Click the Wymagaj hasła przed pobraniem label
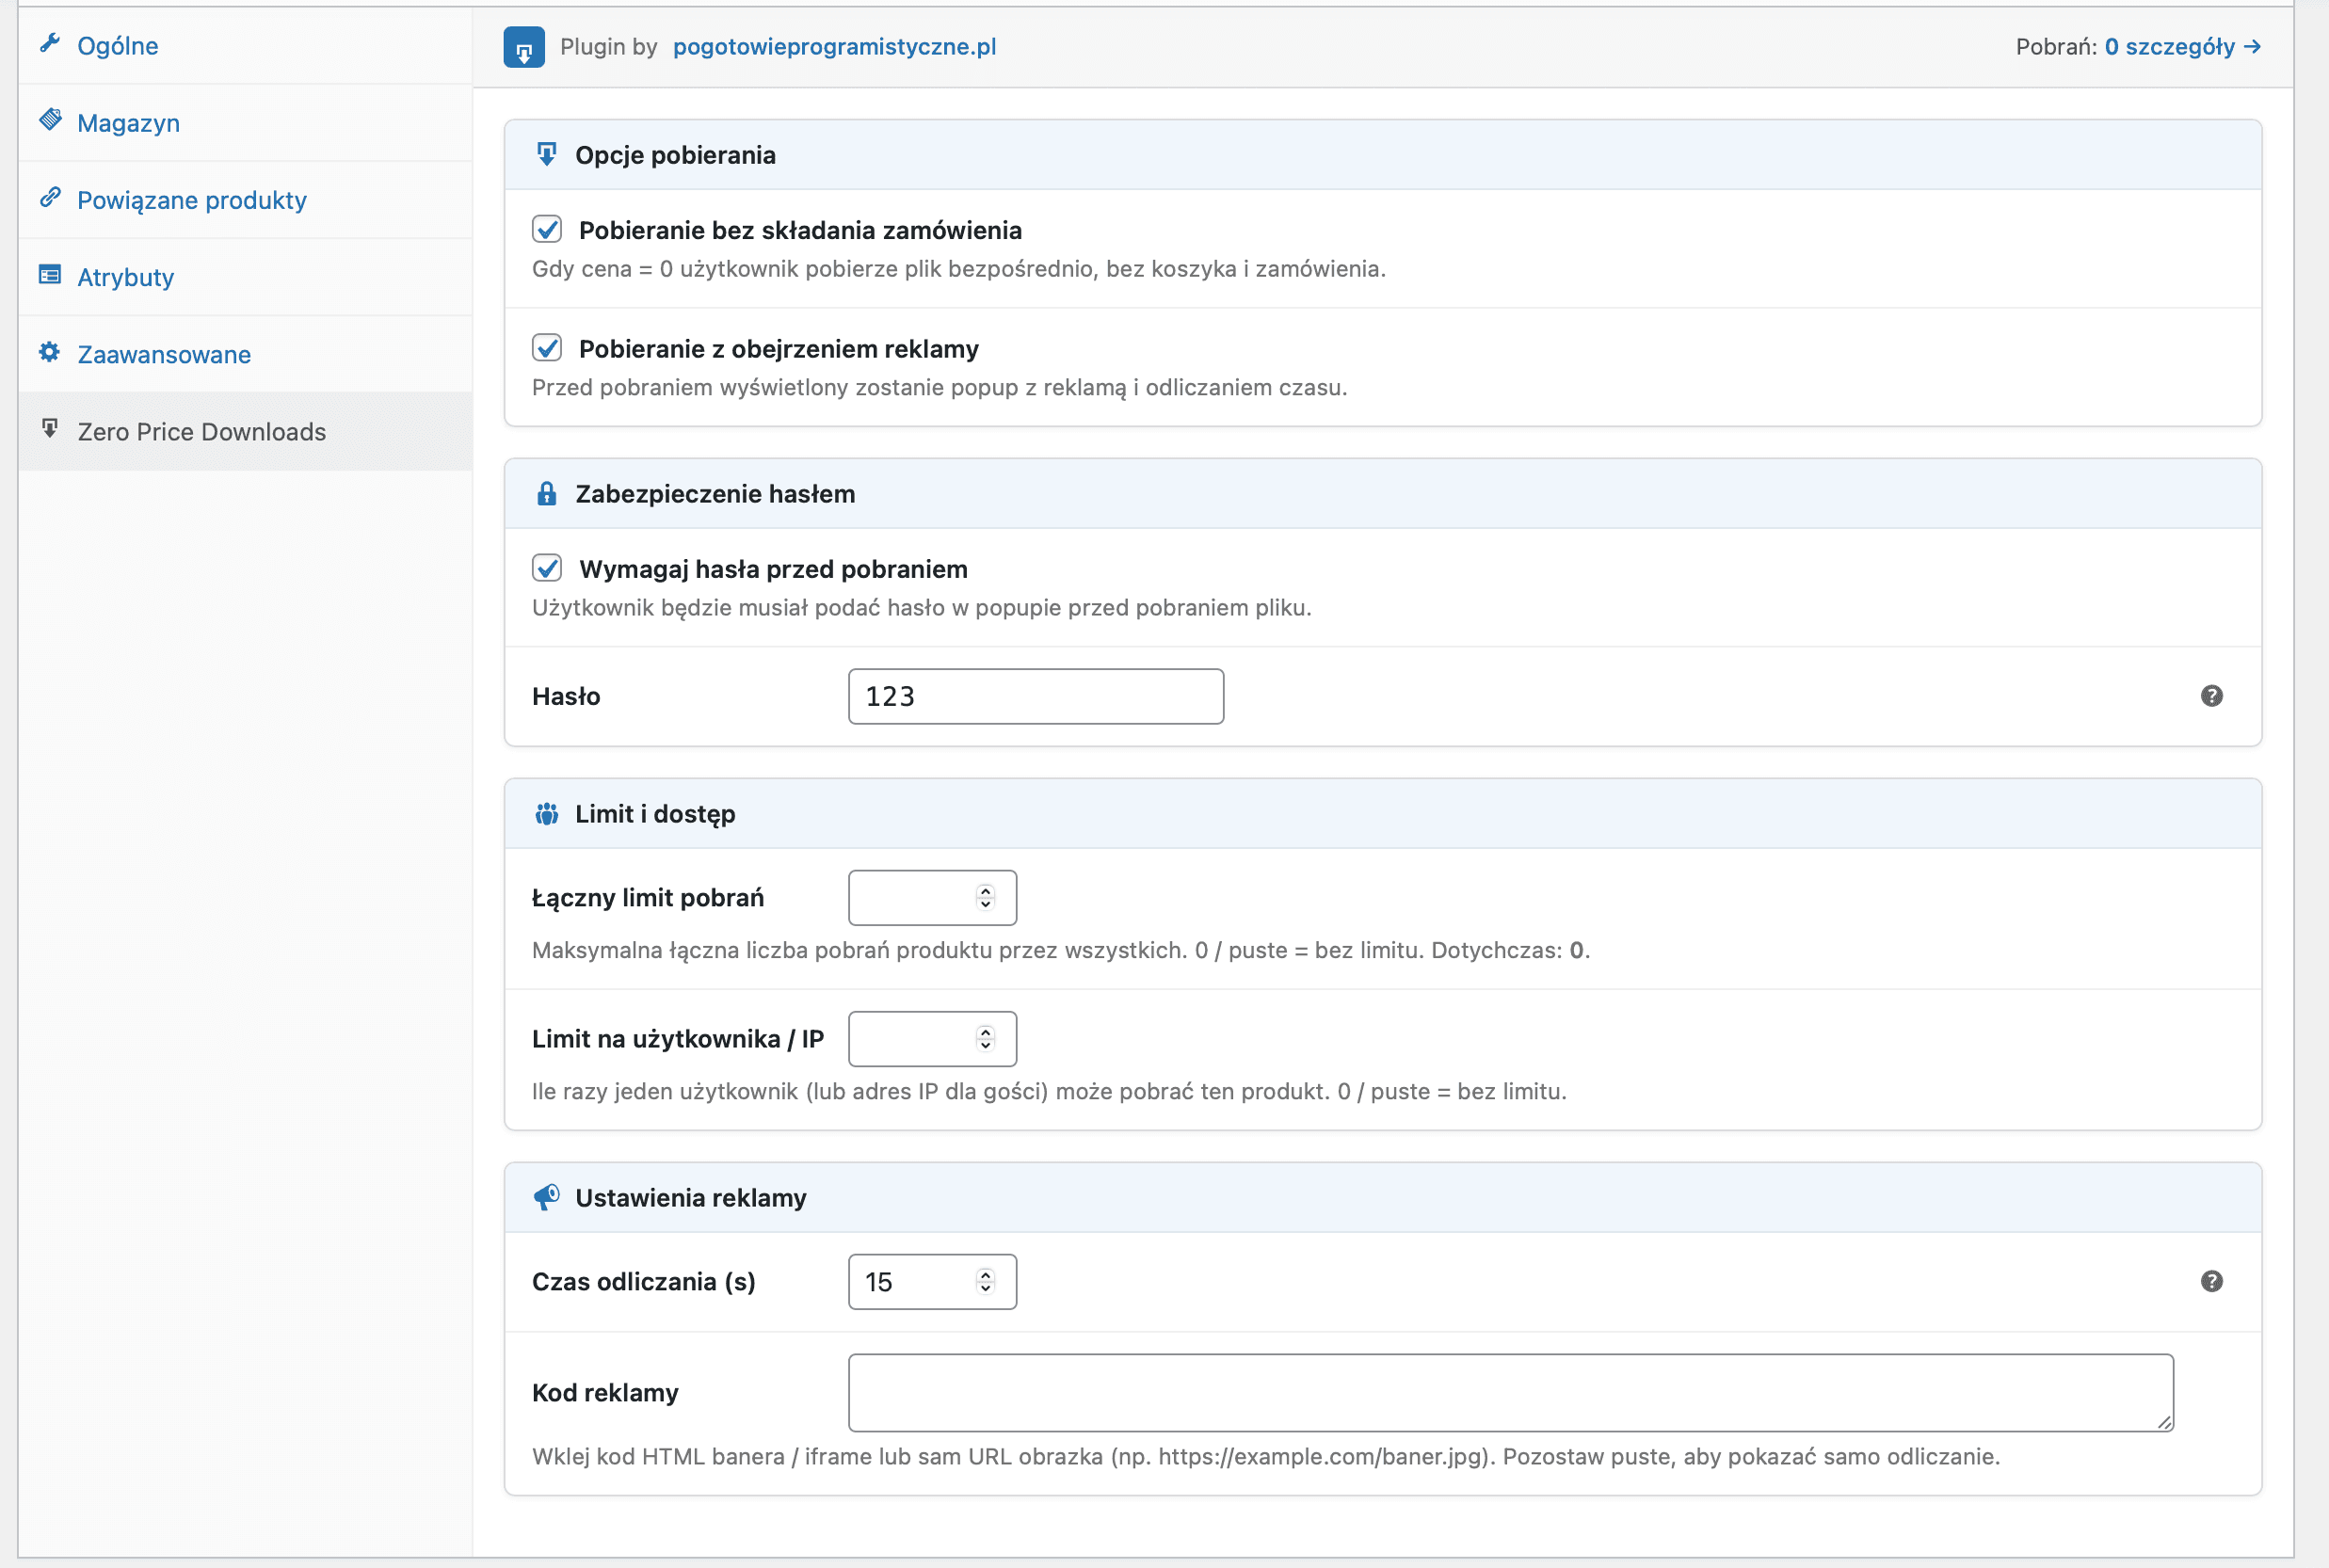The width and height of the screenshot is (2329, 1568). click(x=773, y=568)
